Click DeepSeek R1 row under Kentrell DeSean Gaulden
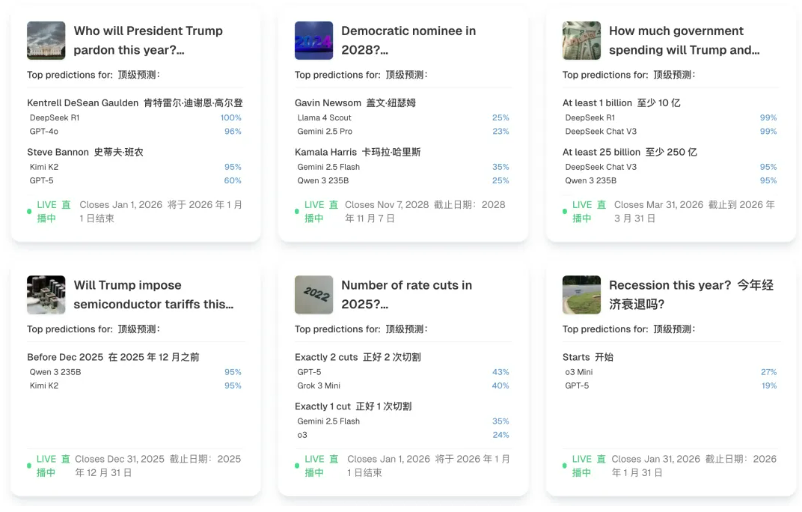The height and width of the screenshot is (512, 802). 136,118
